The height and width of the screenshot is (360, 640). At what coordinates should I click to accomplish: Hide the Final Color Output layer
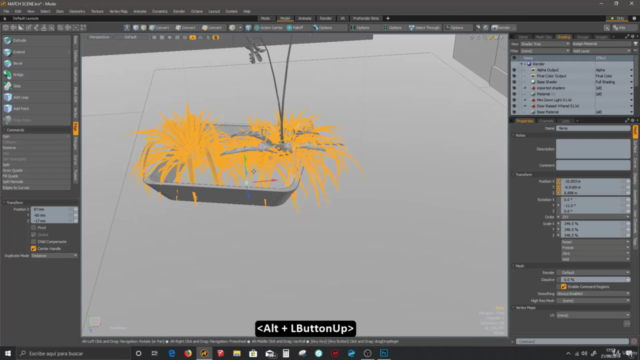tap(514, 76)
